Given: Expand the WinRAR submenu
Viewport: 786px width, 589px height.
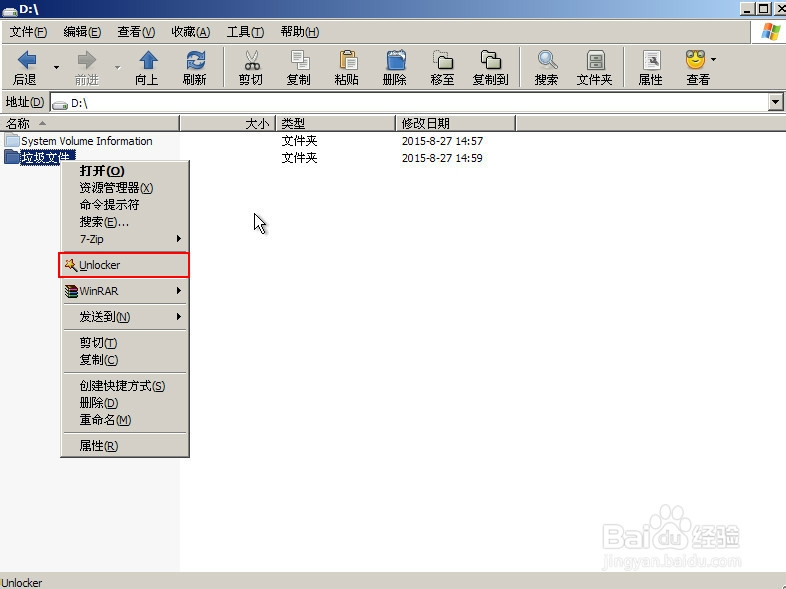Looking at the screenshot, I should [124, 291].
